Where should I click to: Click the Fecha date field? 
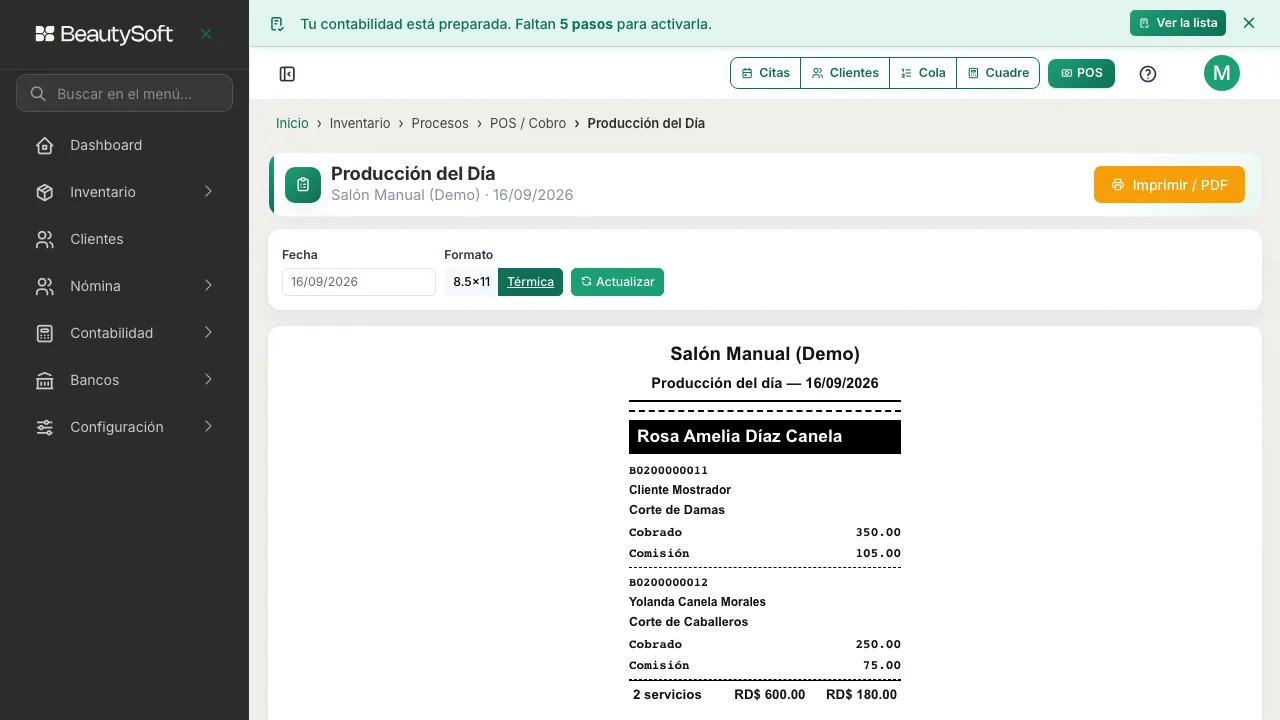point(359,282)
